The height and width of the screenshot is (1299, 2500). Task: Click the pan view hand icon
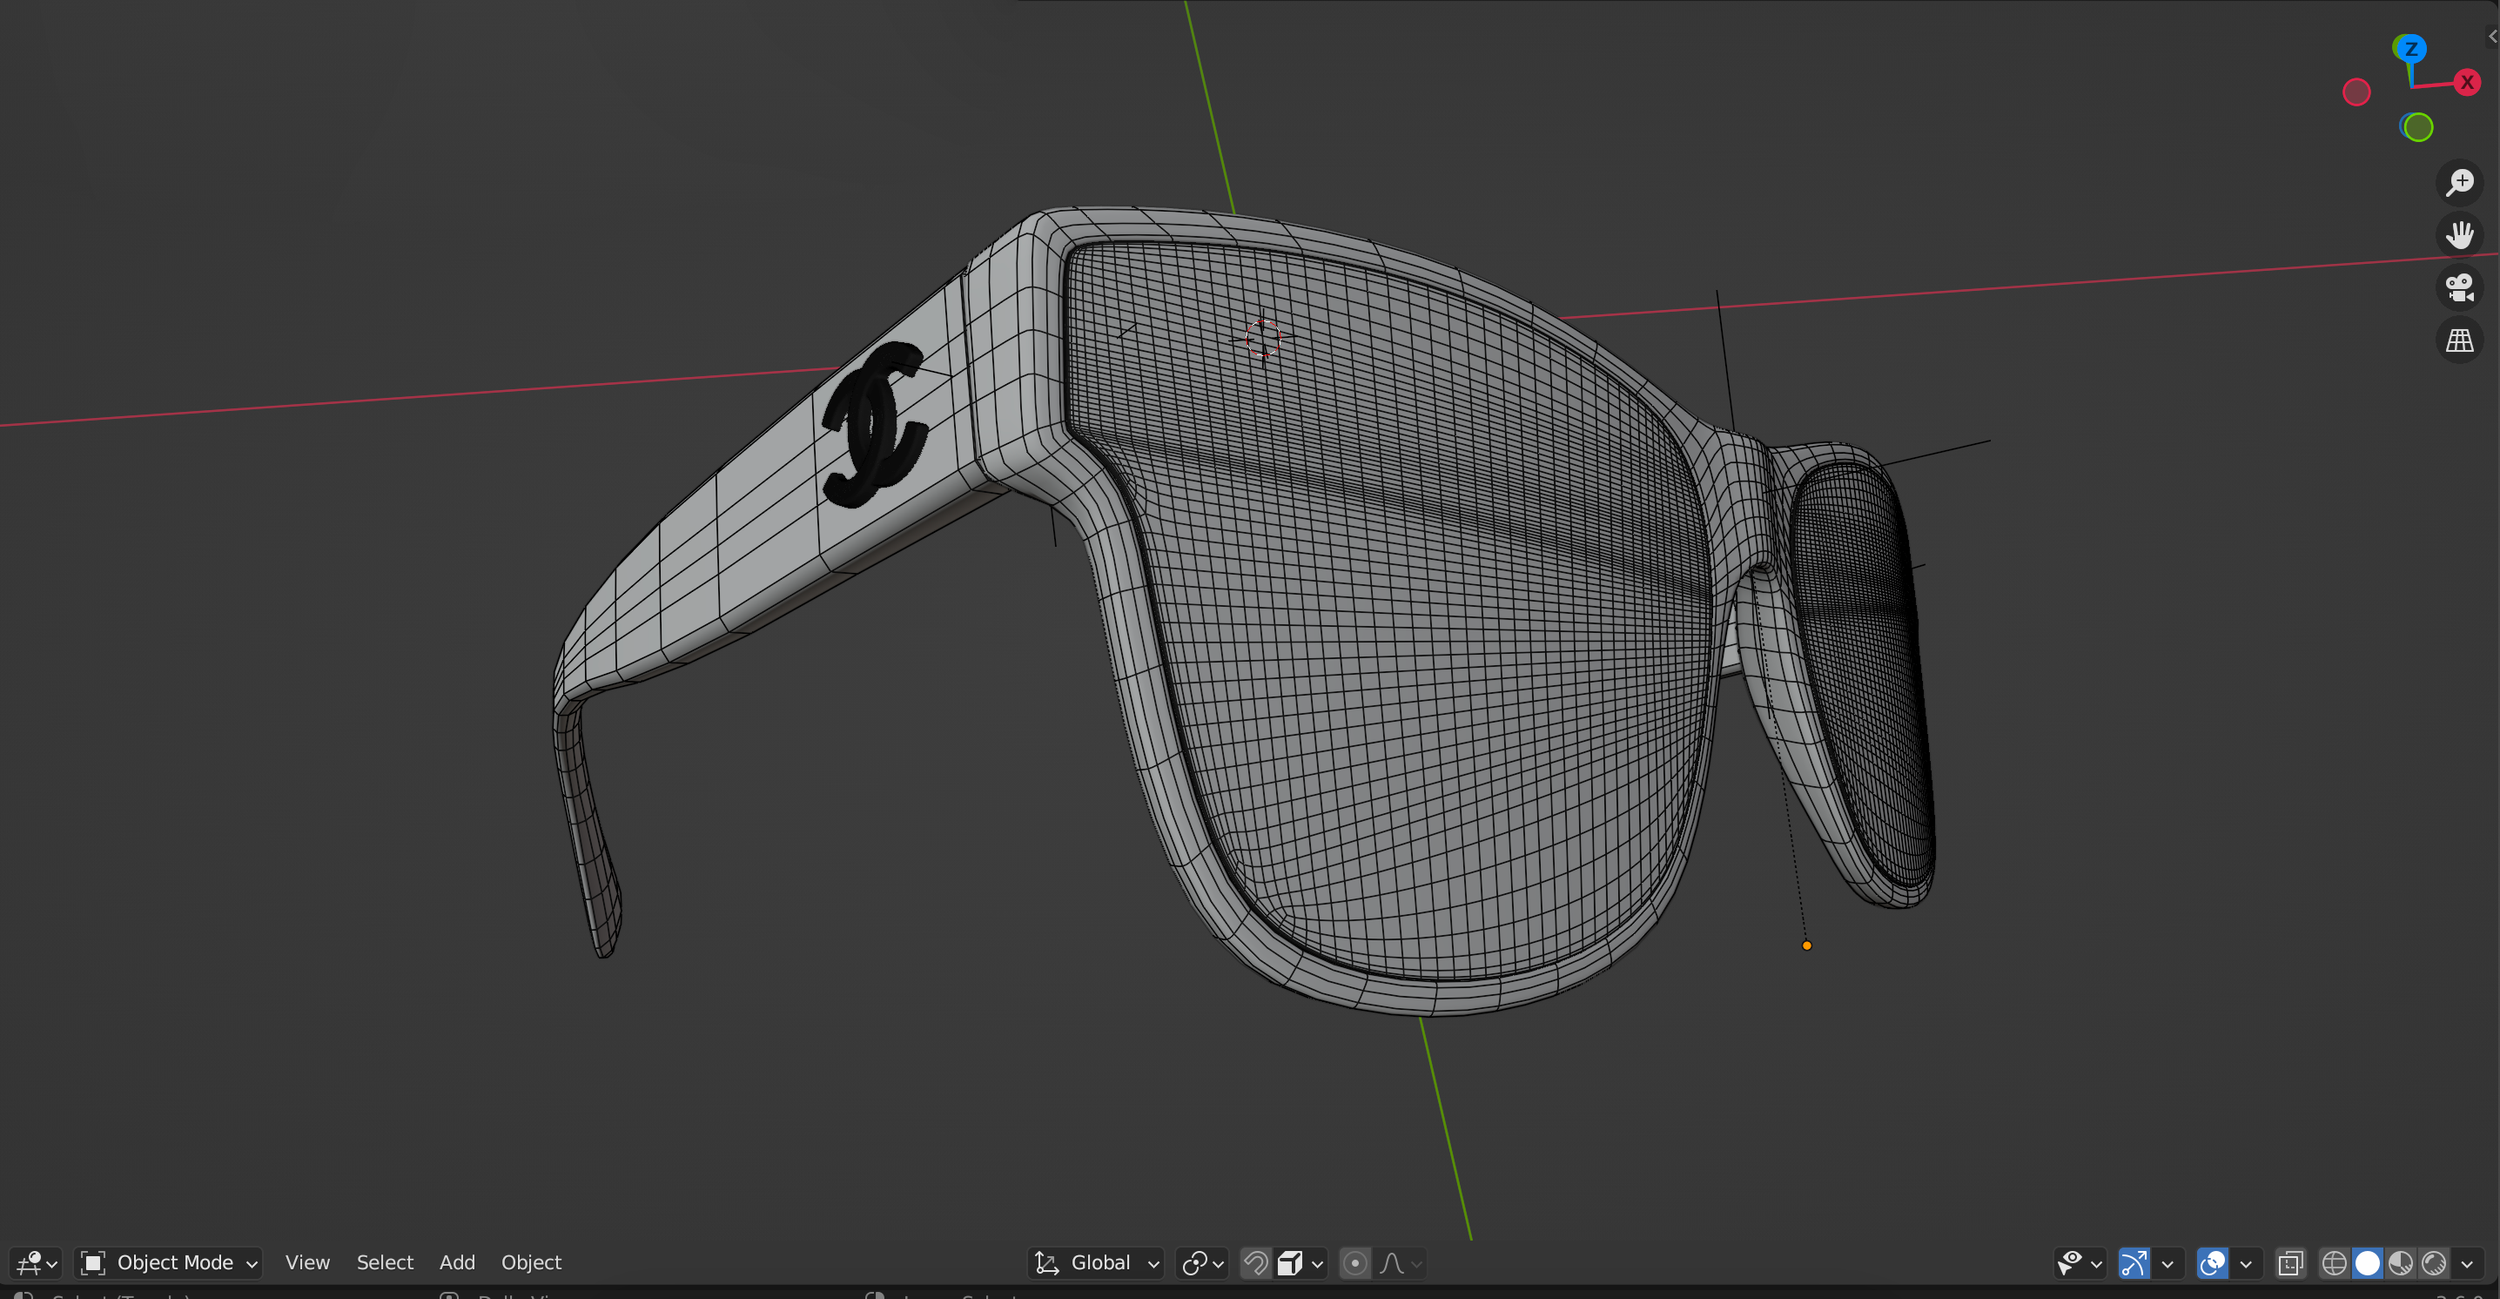click(2459, 236)
